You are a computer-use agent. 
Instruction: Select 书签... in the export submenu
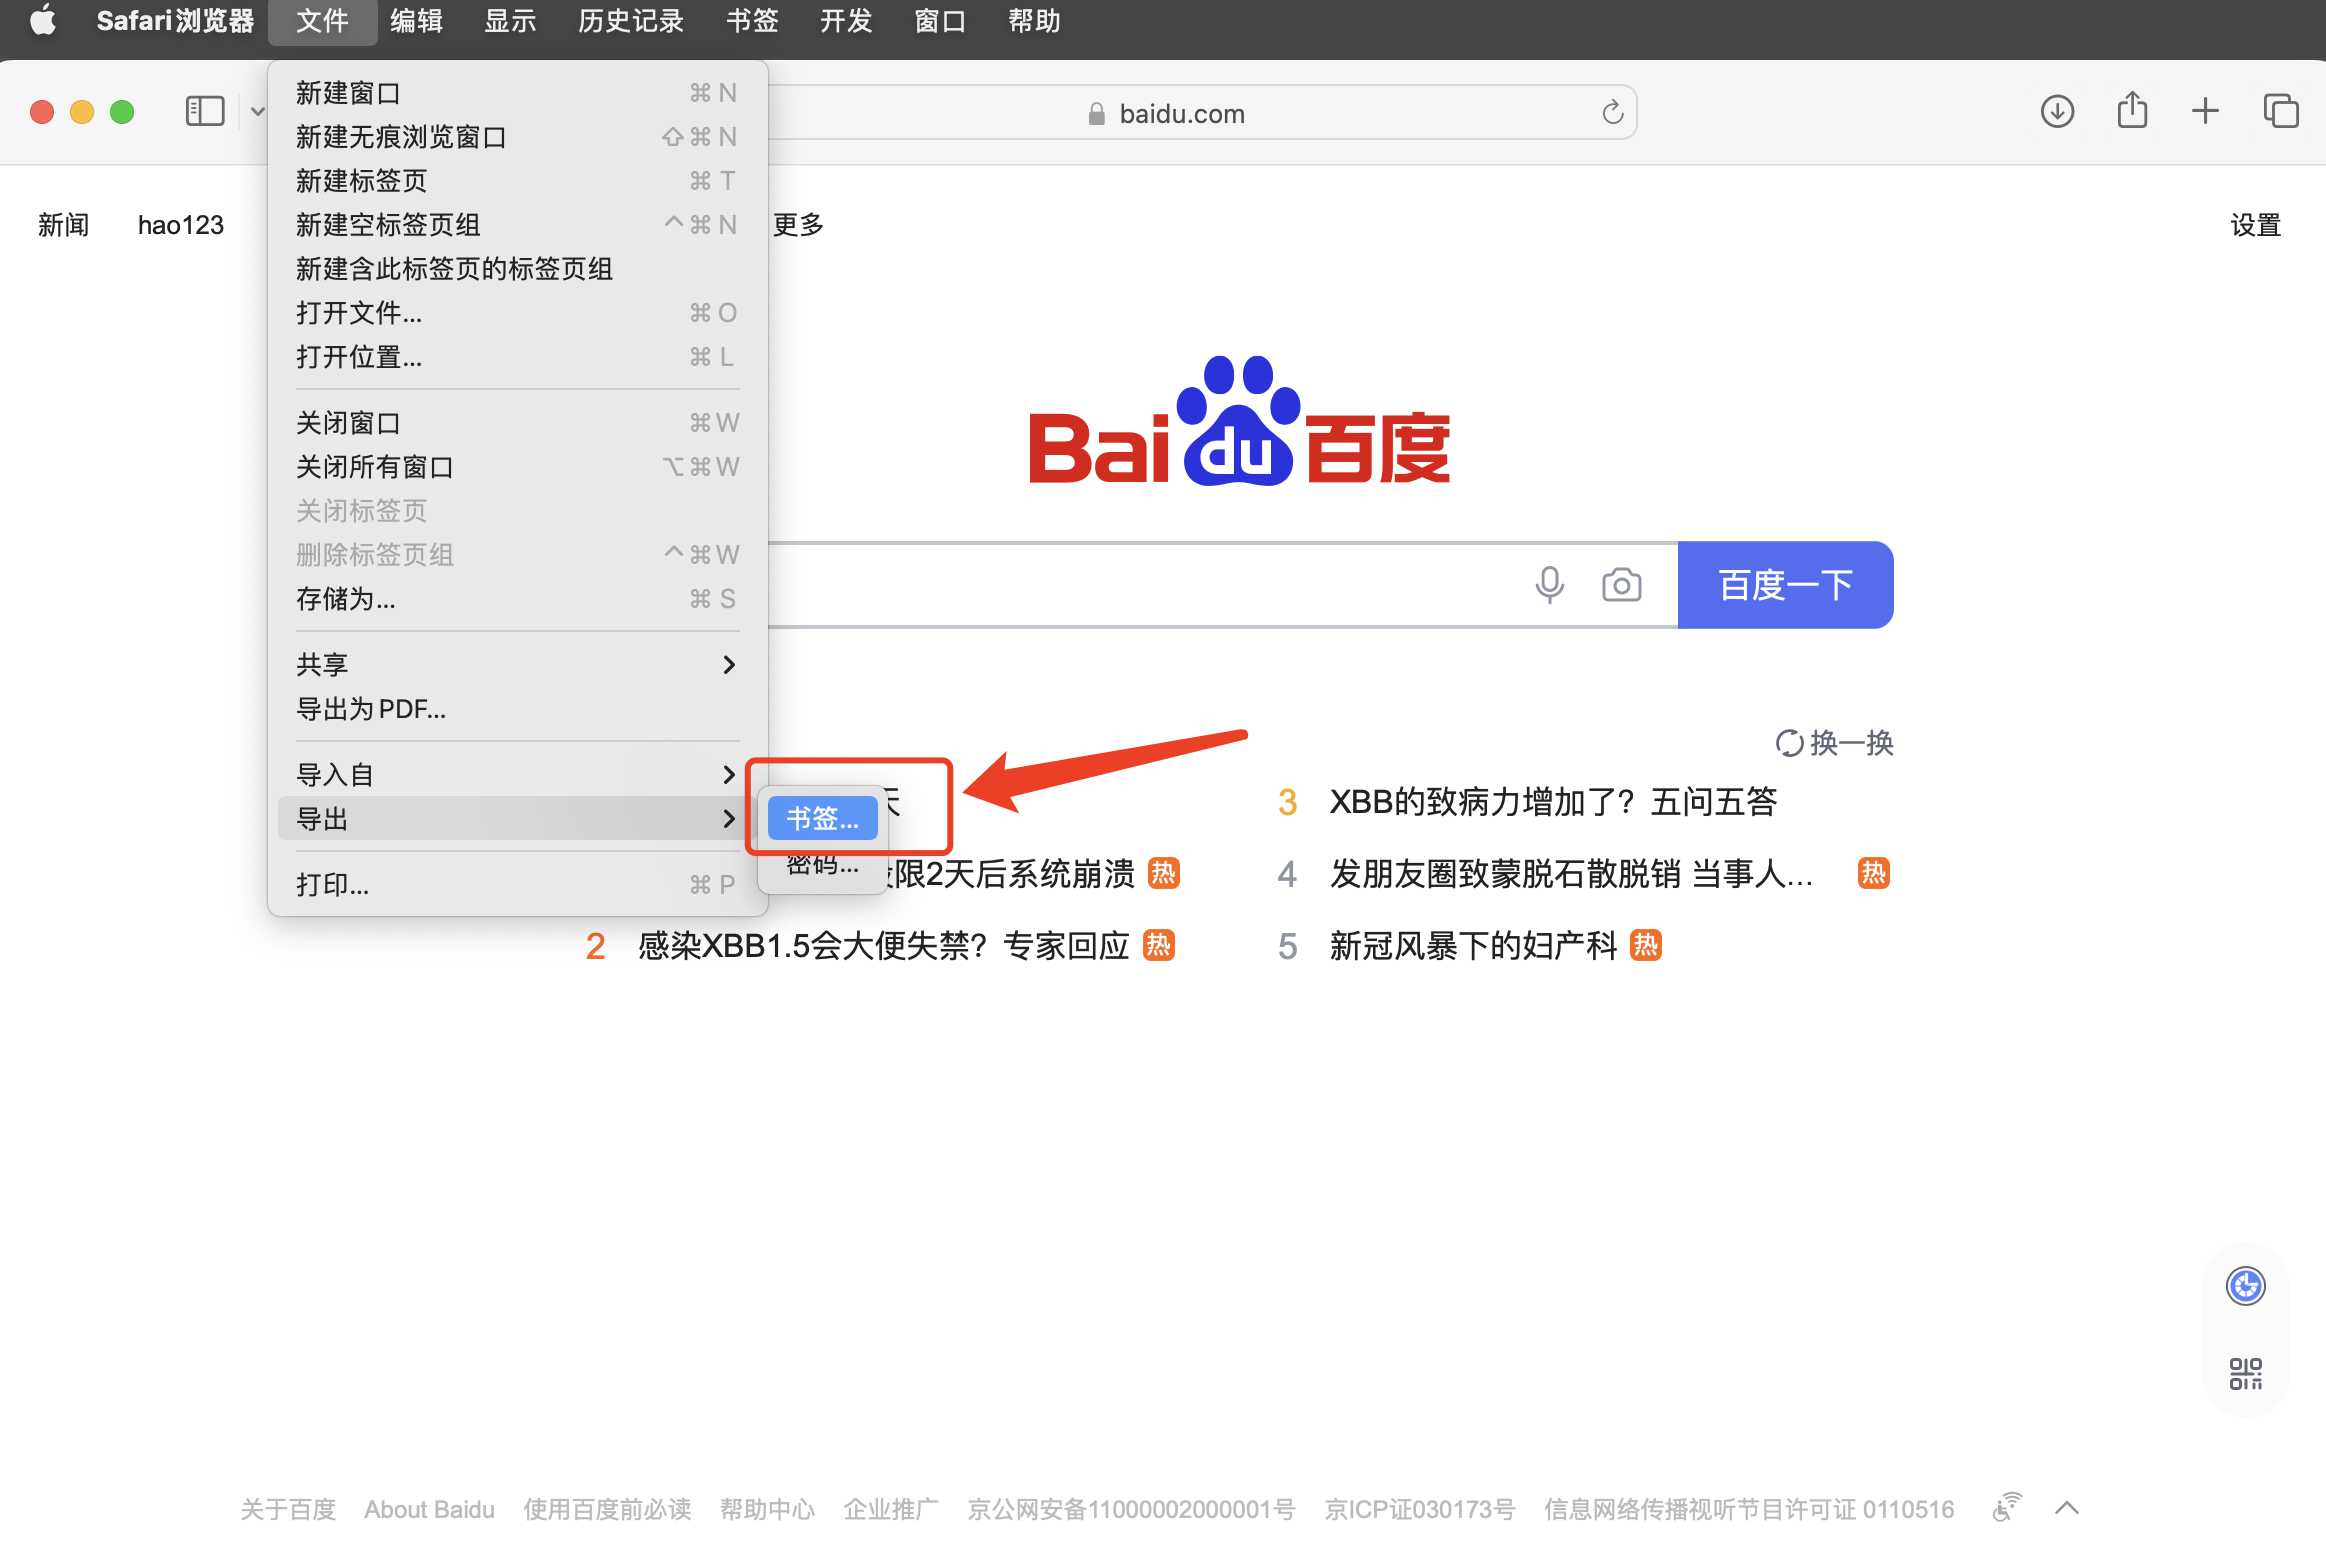(822, 819)
